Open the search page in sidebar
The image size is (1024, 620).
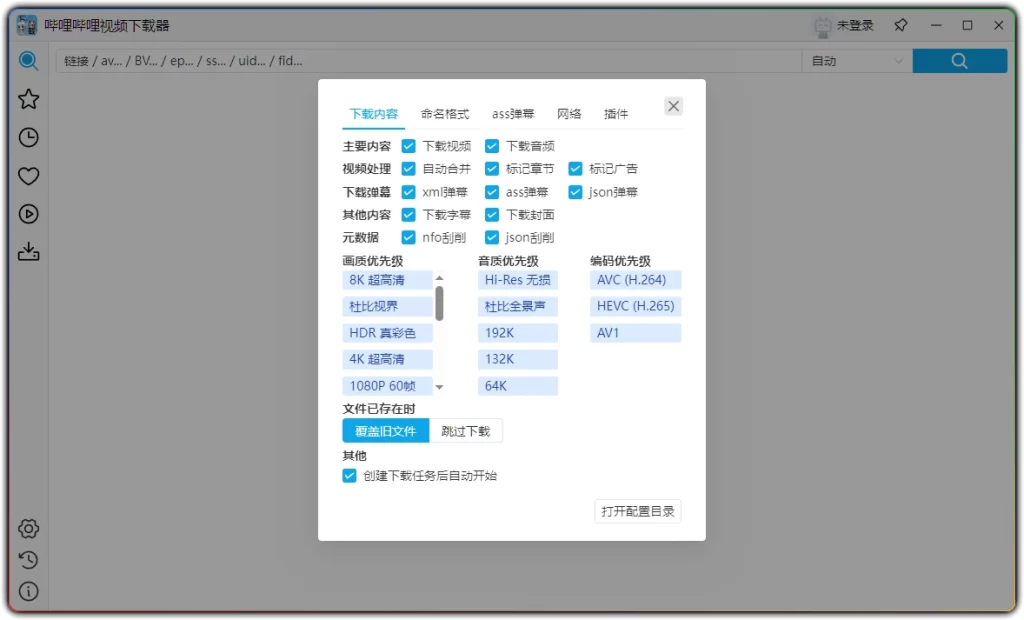coord(28,61)
